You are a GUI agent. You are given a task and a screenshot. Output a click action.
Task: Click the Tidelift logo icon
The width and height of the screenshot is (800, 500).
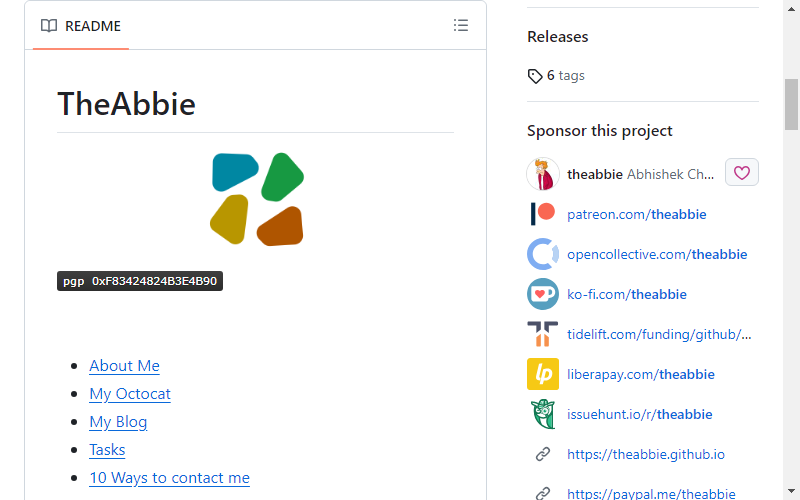click(x=542, y=334)
